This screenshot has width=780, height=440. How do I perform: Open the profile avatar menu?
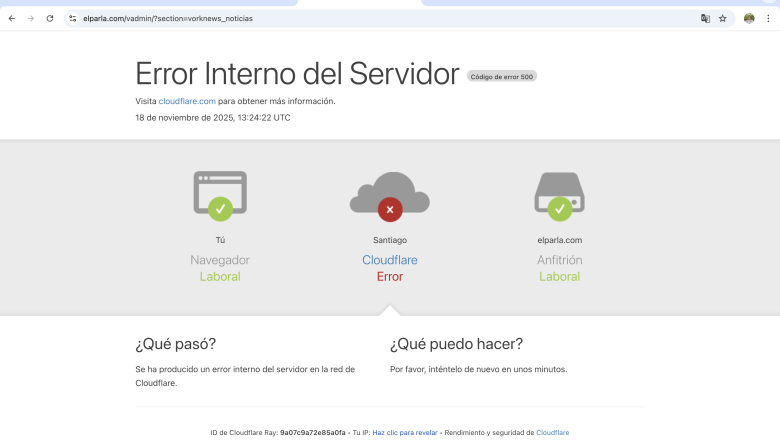click(749, 18)
